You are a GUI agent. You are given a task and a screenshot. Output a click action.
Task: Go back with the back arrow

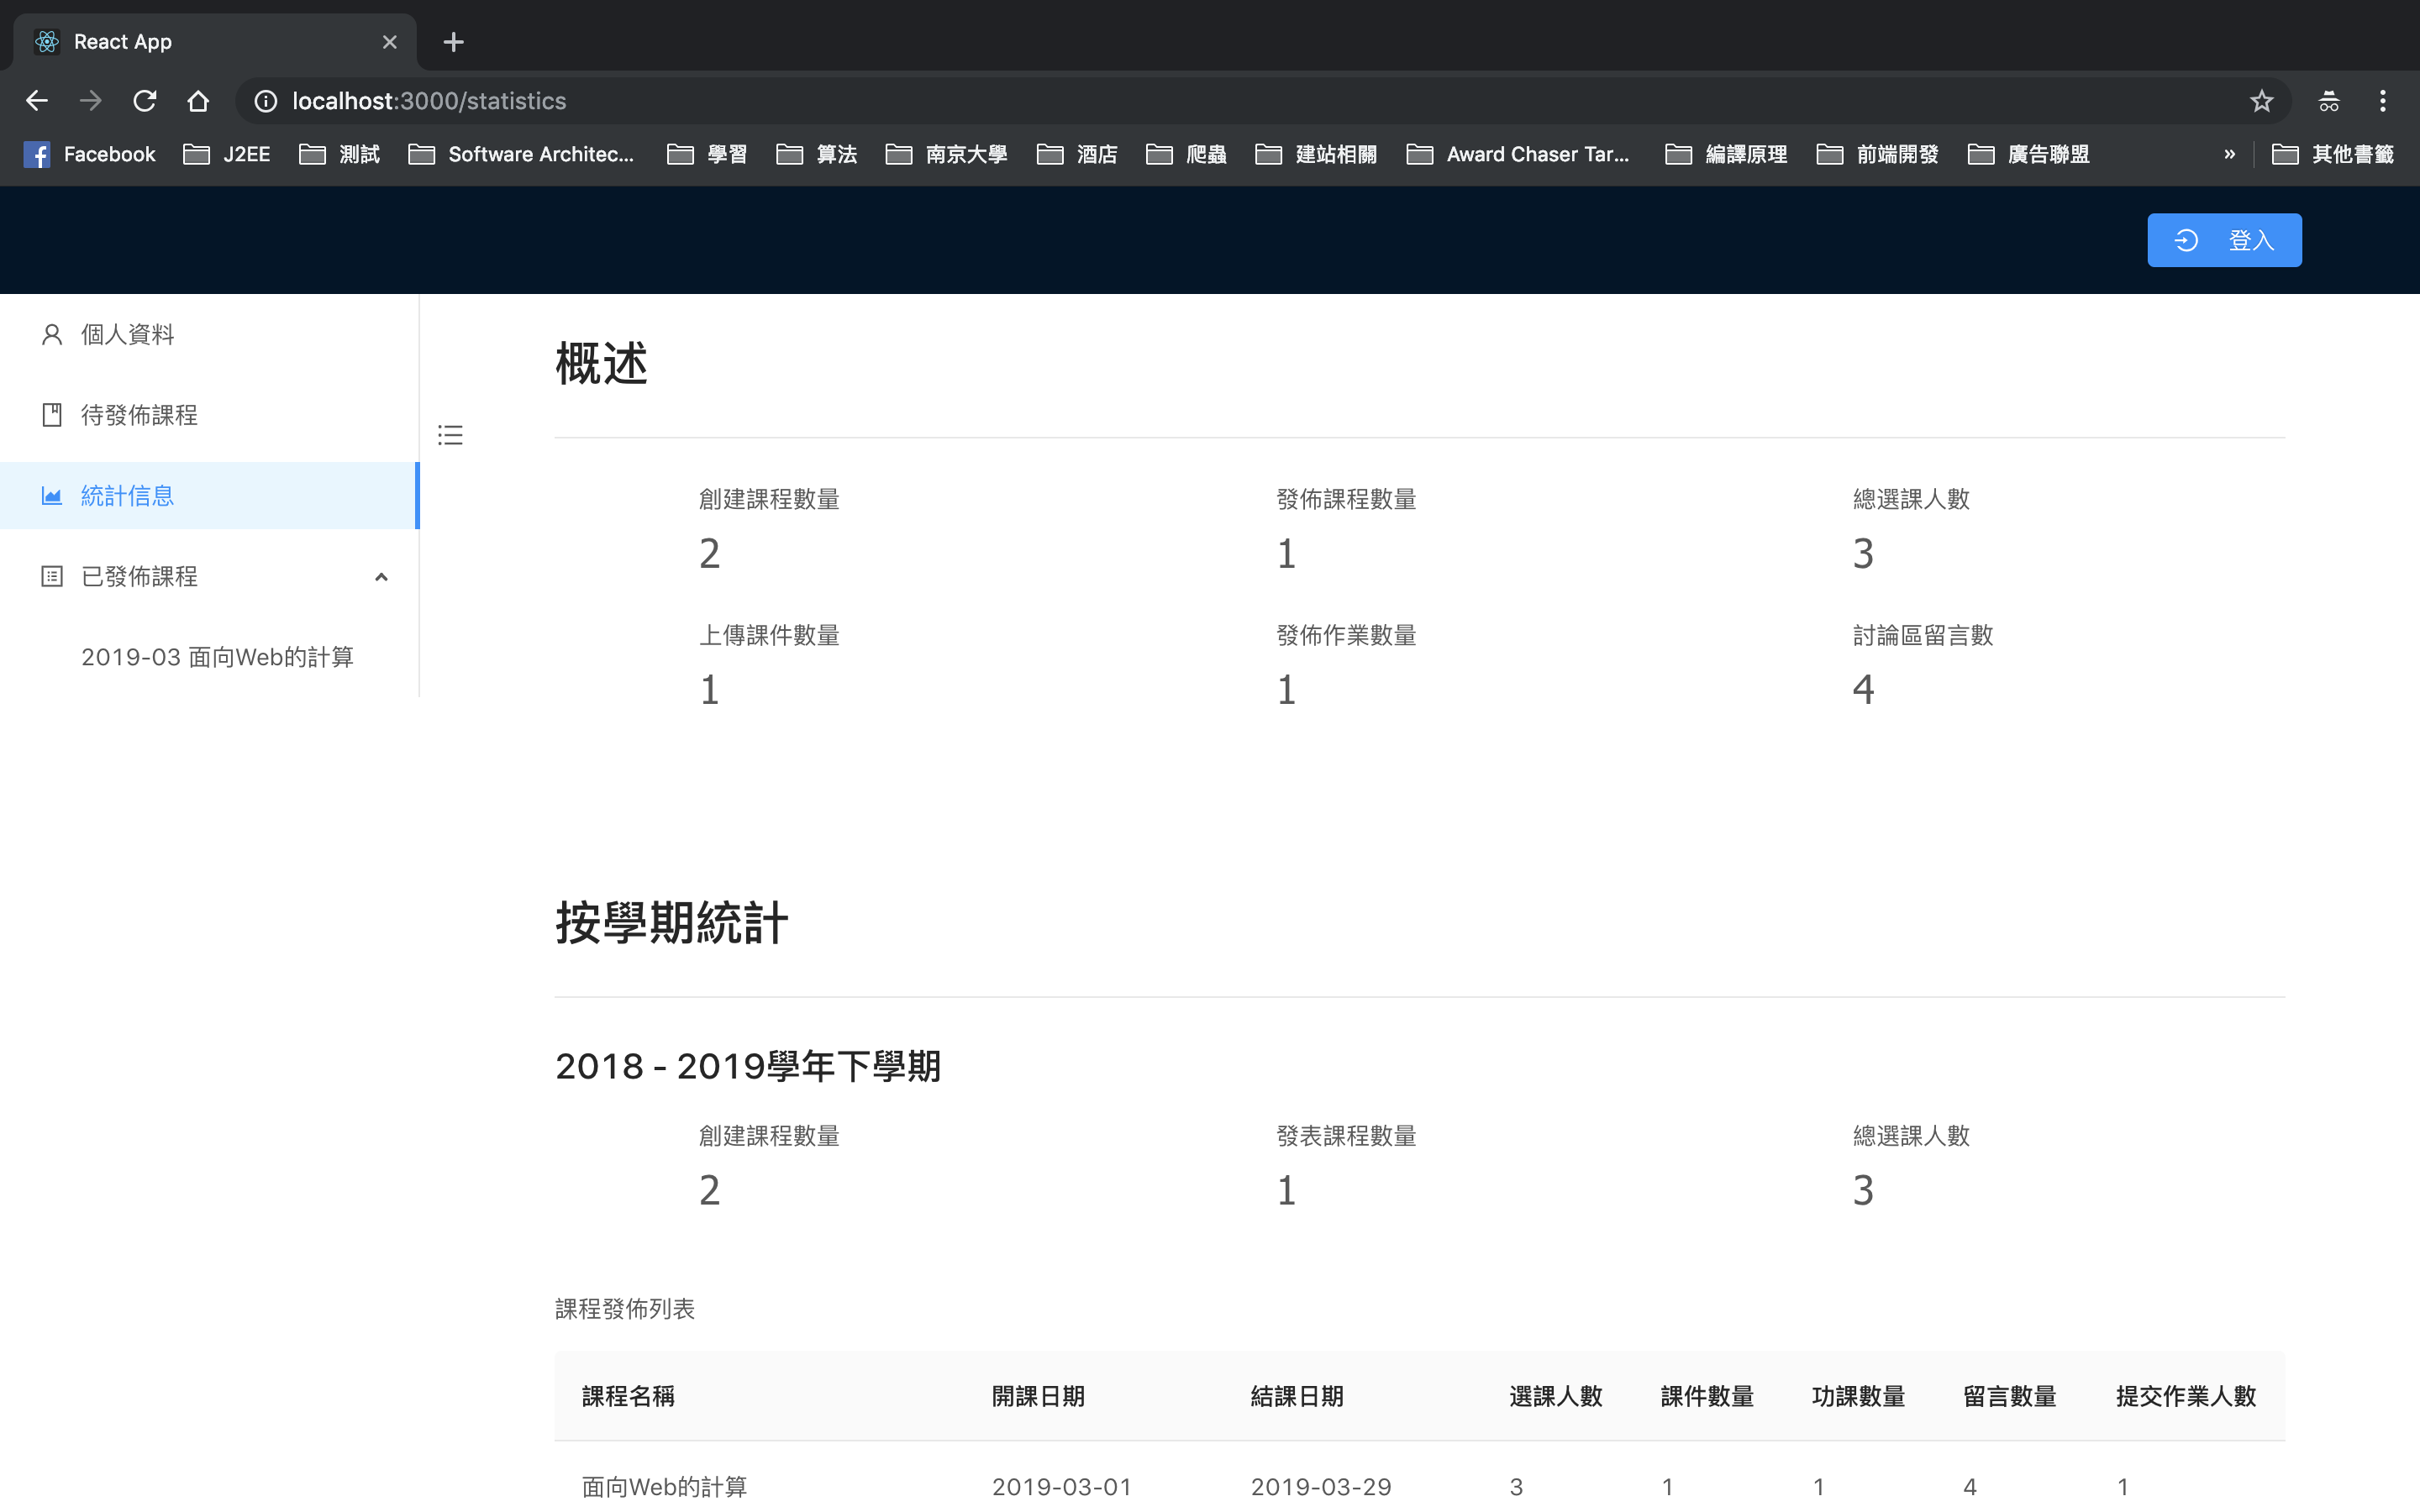click(x=37, y=101)
